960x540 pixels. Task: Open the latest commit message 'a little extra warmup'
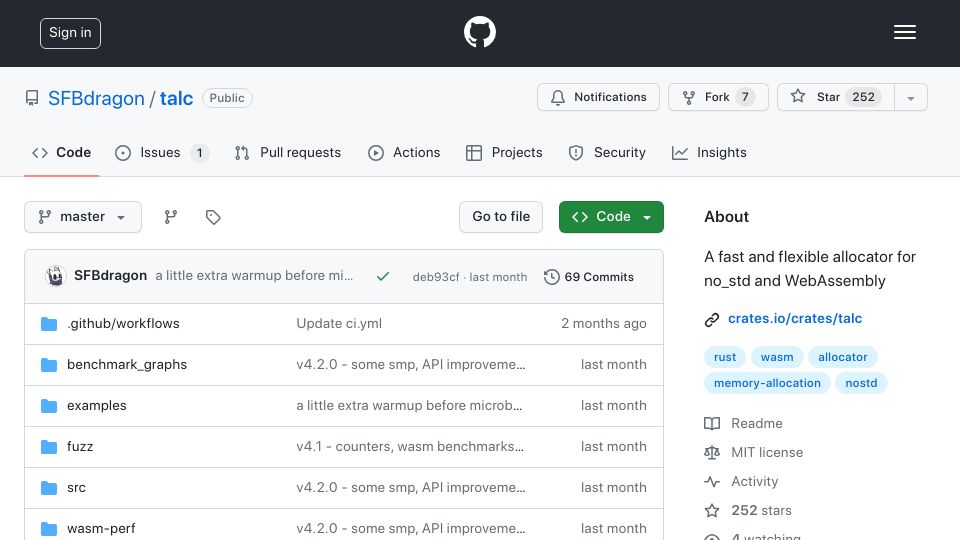pos(254,276)
